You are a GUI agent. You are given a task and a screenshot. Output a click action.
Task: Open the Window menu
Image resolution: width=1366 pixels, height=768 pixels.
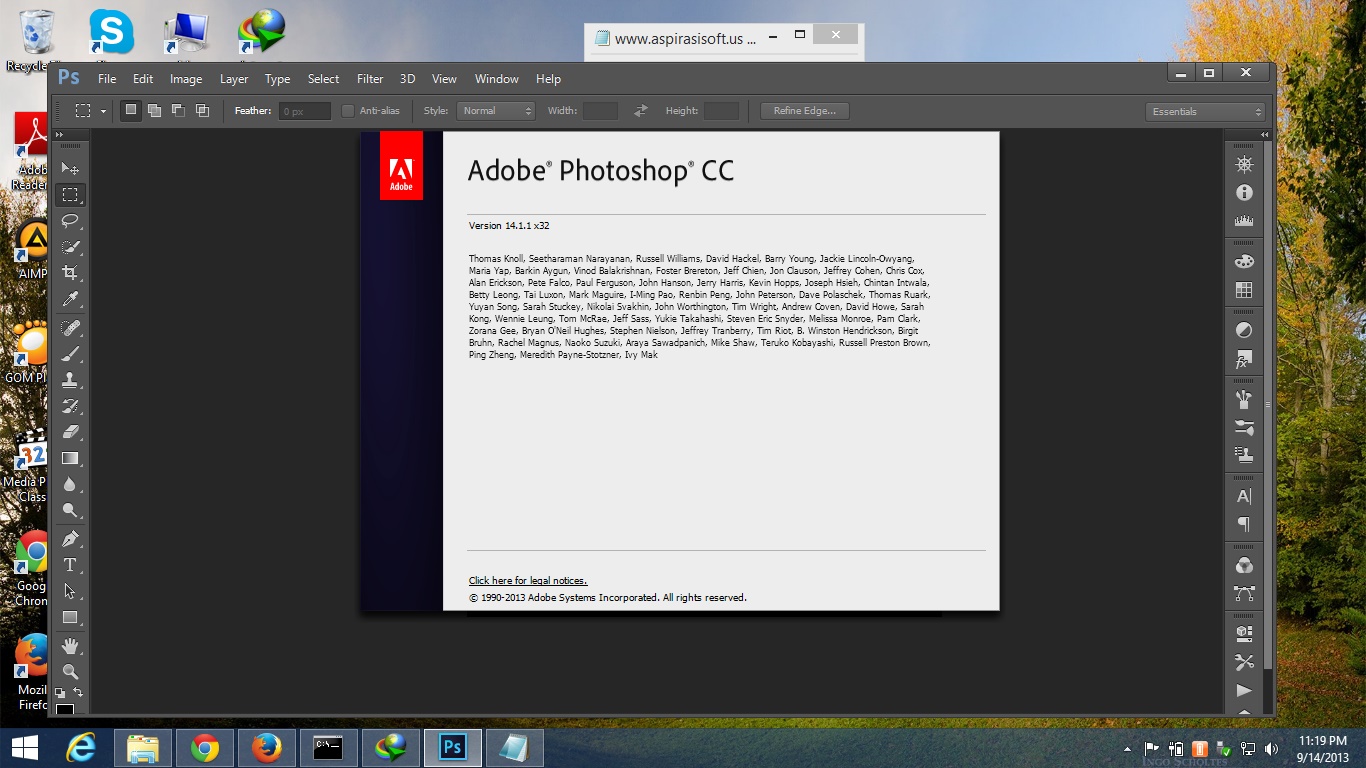(497, 79)
